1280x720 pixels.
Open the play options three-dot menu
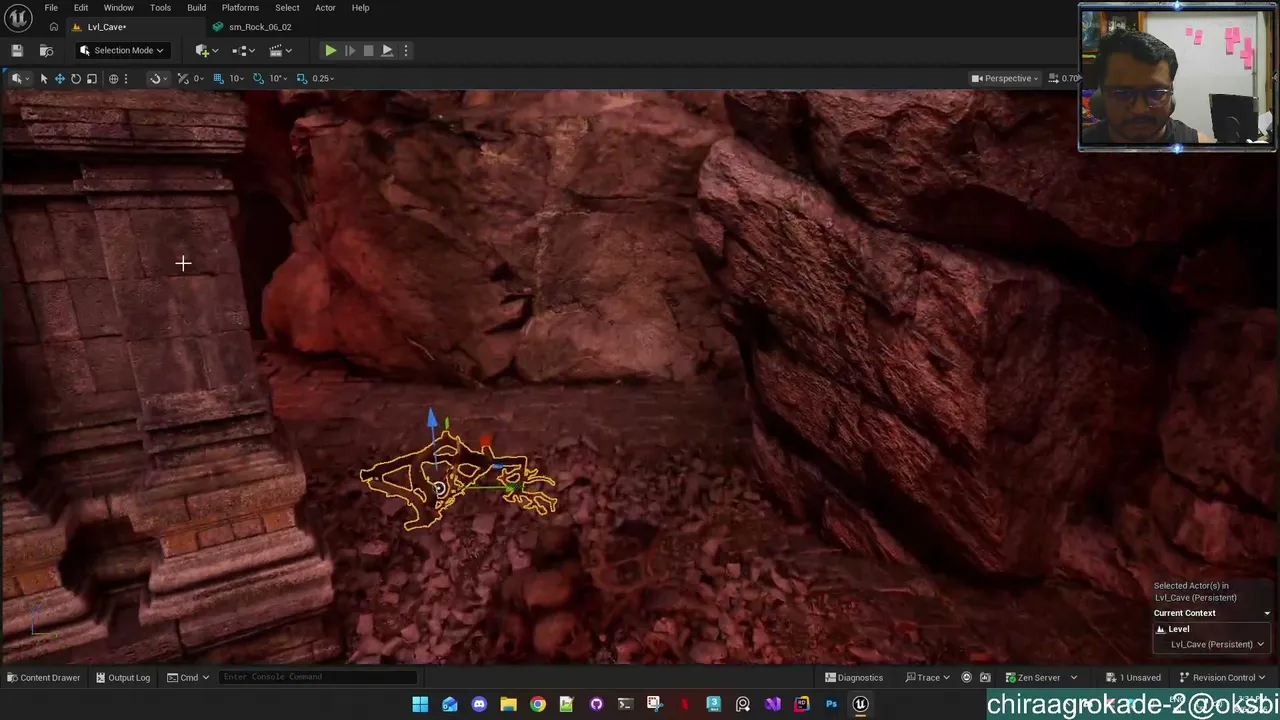click(x=405, y=50)
